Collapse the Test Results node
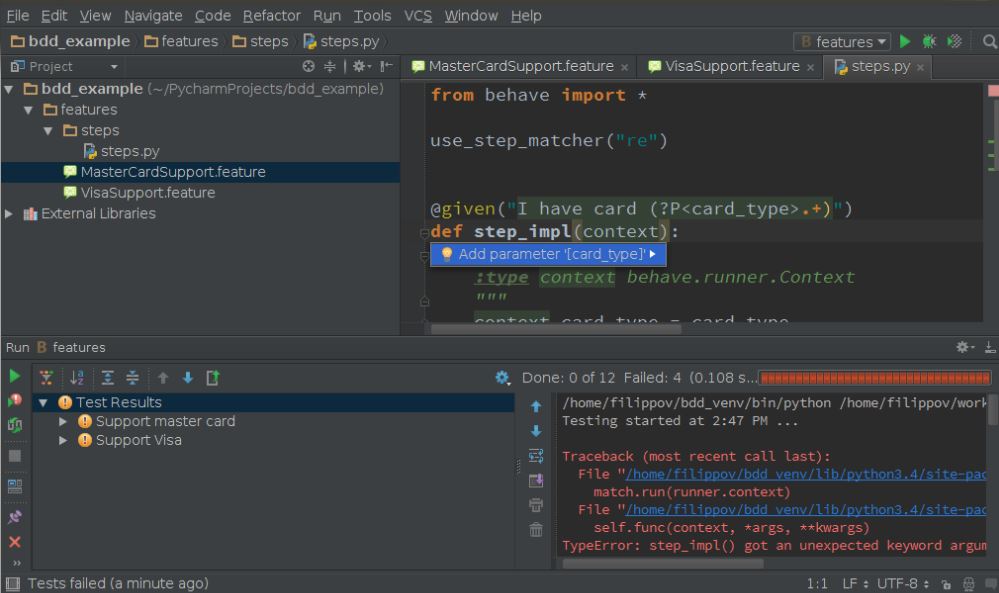Image resolution: width=999 pixels, height=593 pixels. coord(43,403)
